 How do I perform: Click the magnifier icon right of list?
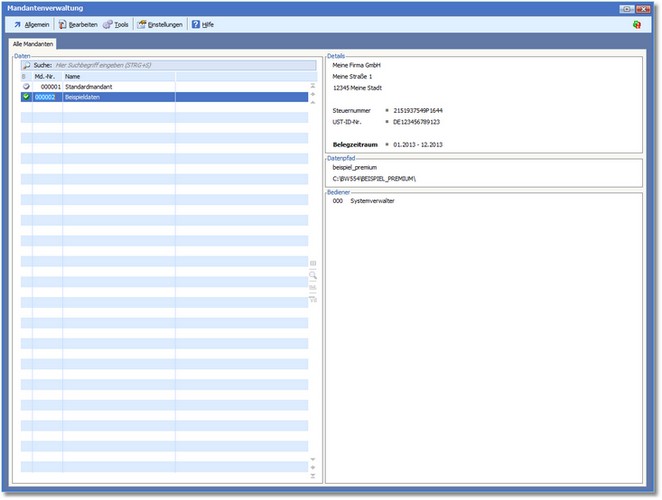[x=313, y=274]
